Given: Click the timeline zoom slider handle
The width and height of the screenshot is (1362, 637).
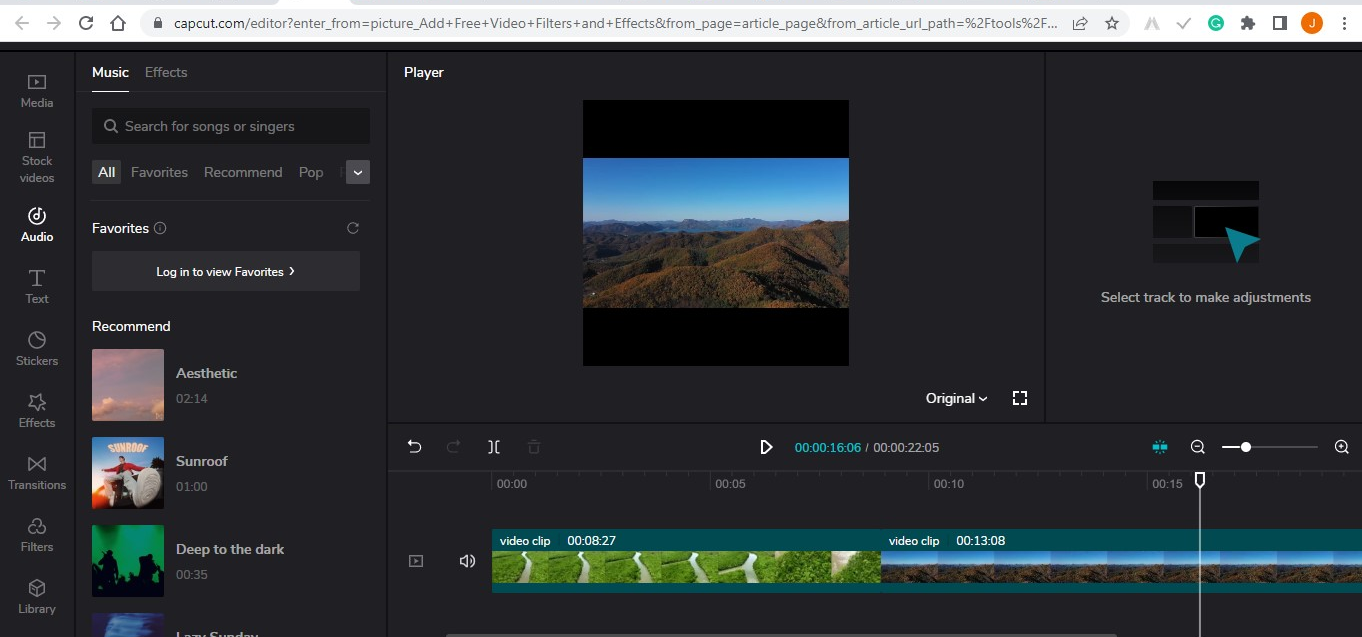Looking at the screenshot, I should tap(1246, 447).
